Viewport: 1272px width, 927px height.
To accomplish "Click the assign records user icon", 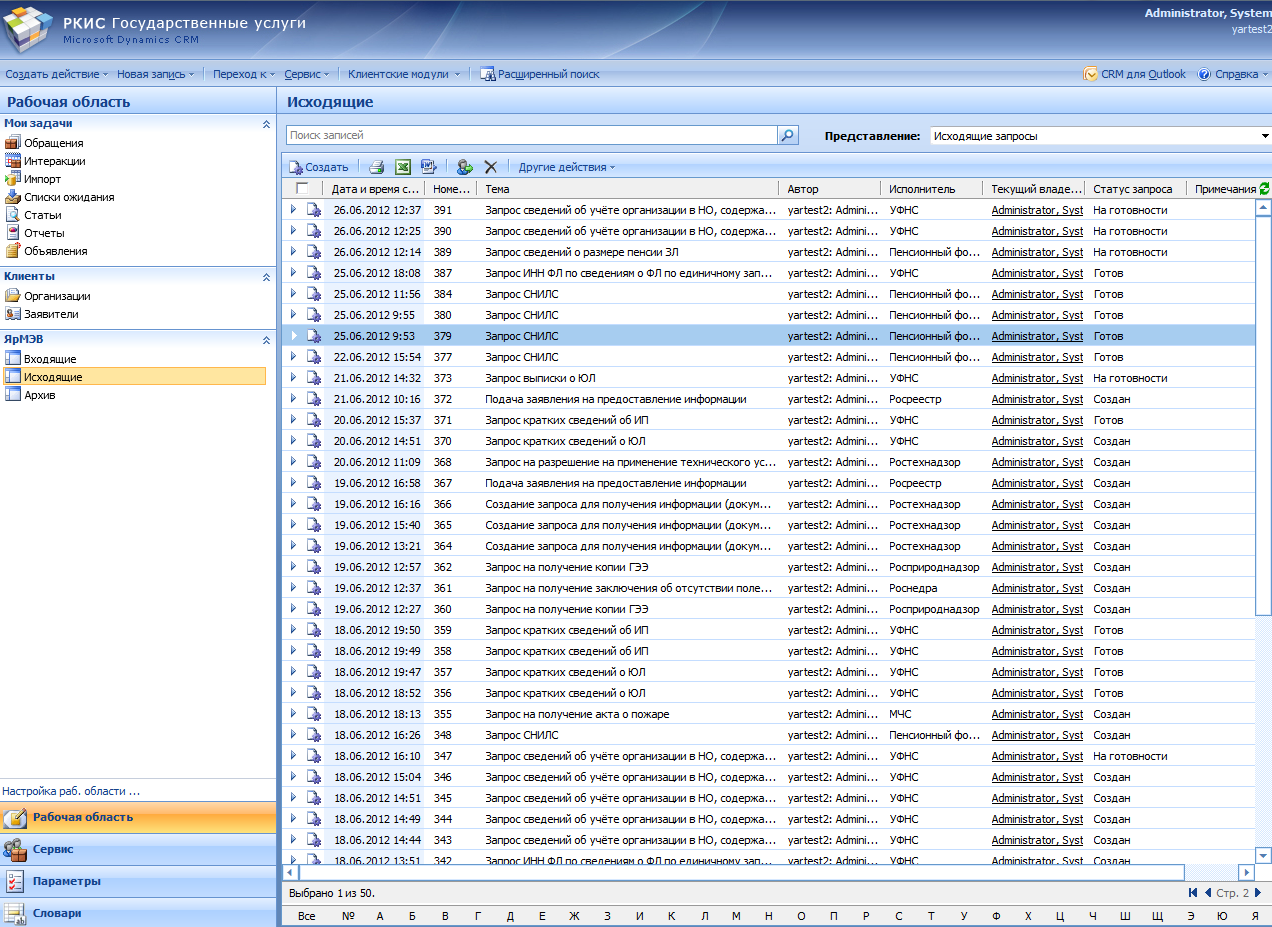I will [464, 167].
